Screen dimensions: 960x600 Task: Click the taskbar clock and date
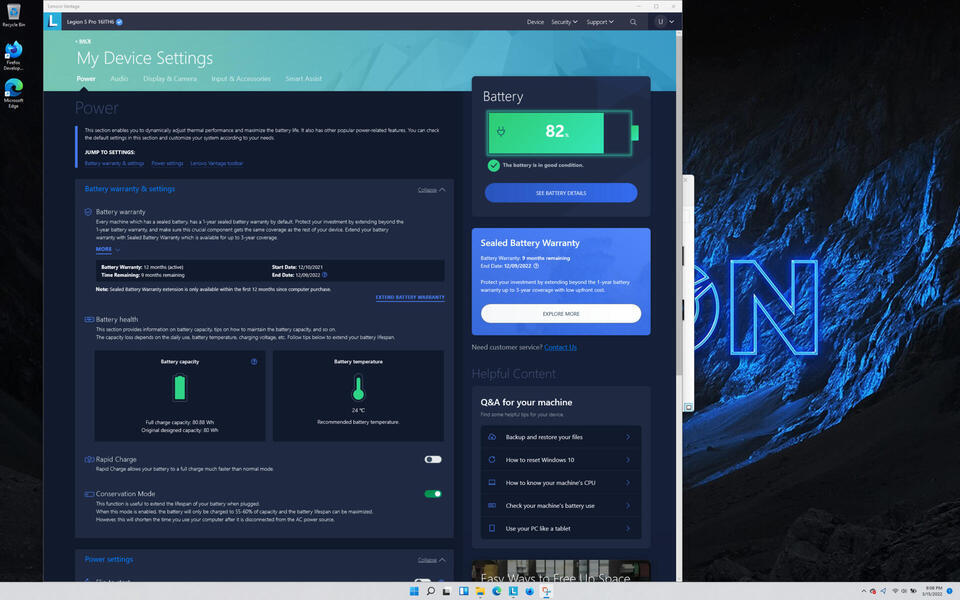coord(933,591)
